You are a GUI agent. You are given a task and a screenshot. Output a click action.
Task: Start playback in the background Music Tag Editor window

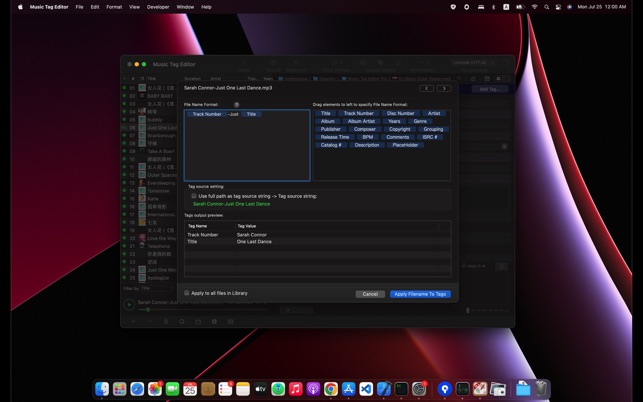click(x=129, y=304)
